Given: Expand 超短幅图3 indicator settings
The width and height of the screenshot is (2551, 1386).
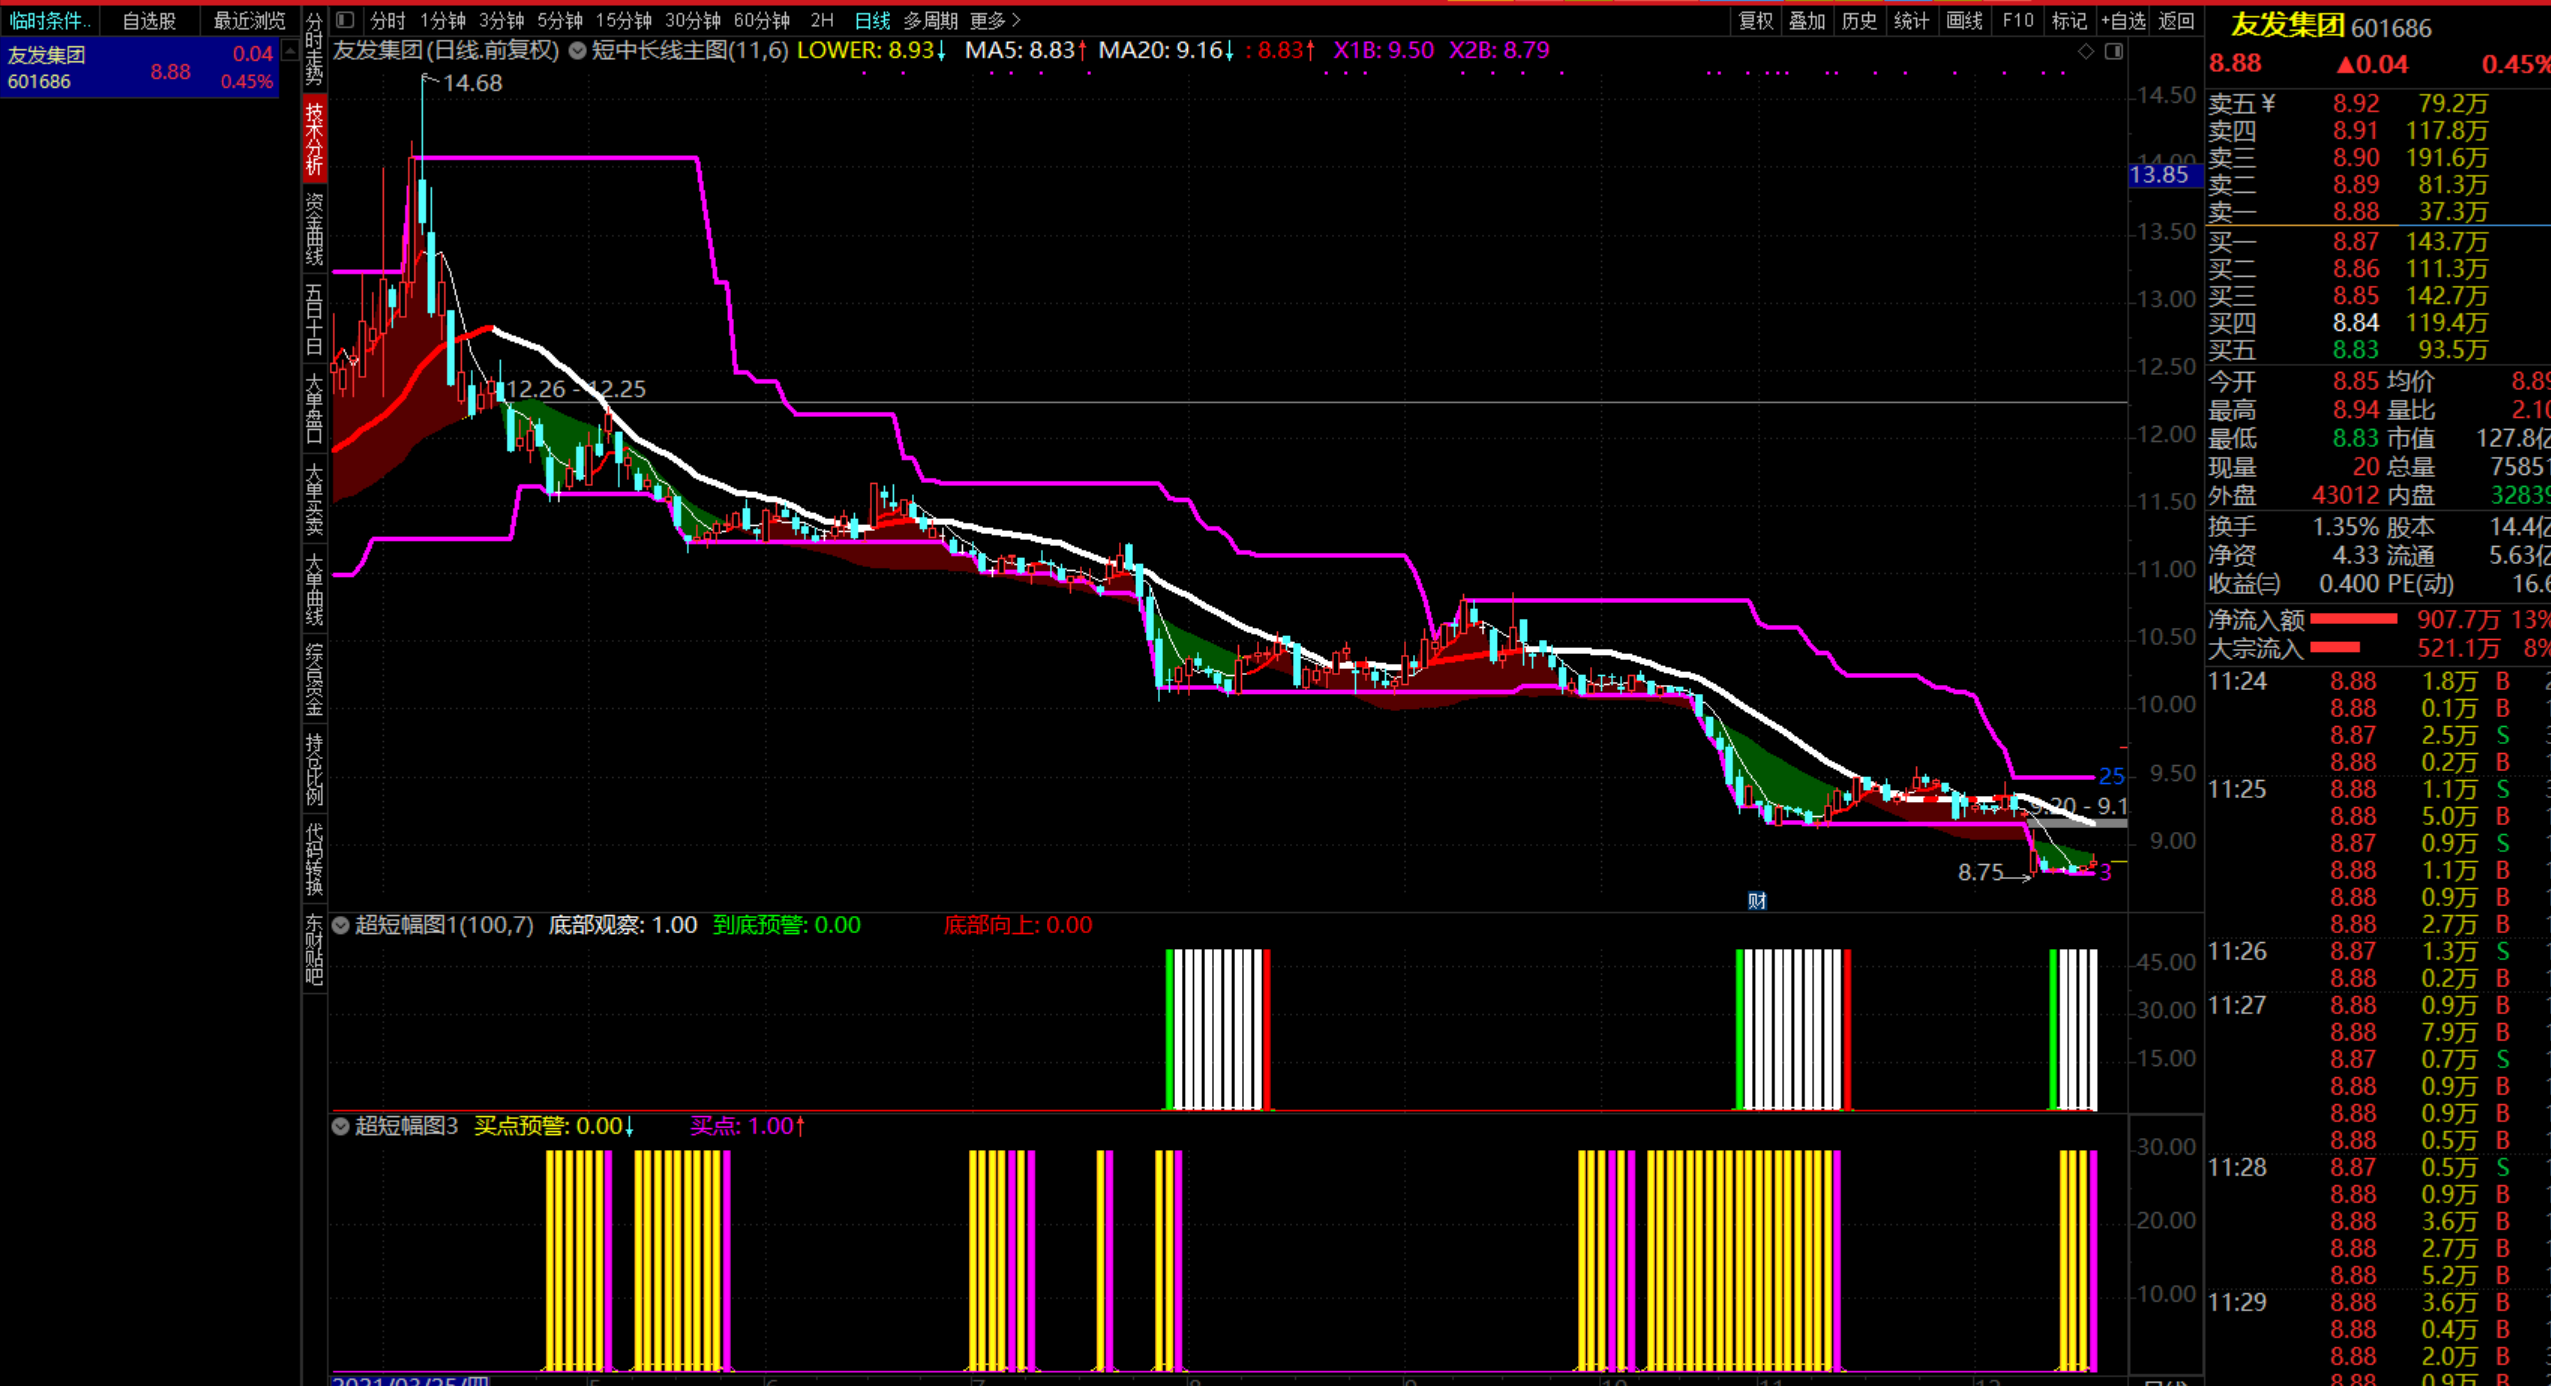Looking at the screenshot, I should 341,1126.
